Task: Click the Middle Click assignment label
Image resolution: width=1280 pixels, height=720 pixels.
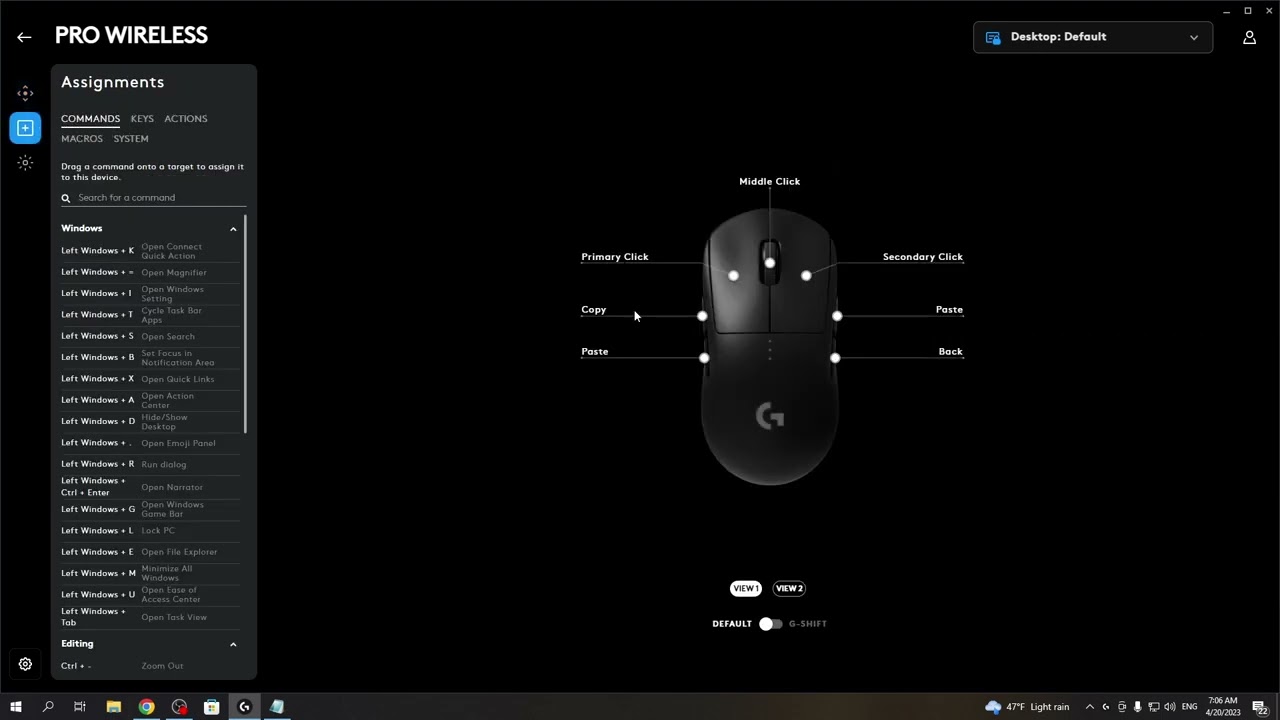Action: [770, 182]
